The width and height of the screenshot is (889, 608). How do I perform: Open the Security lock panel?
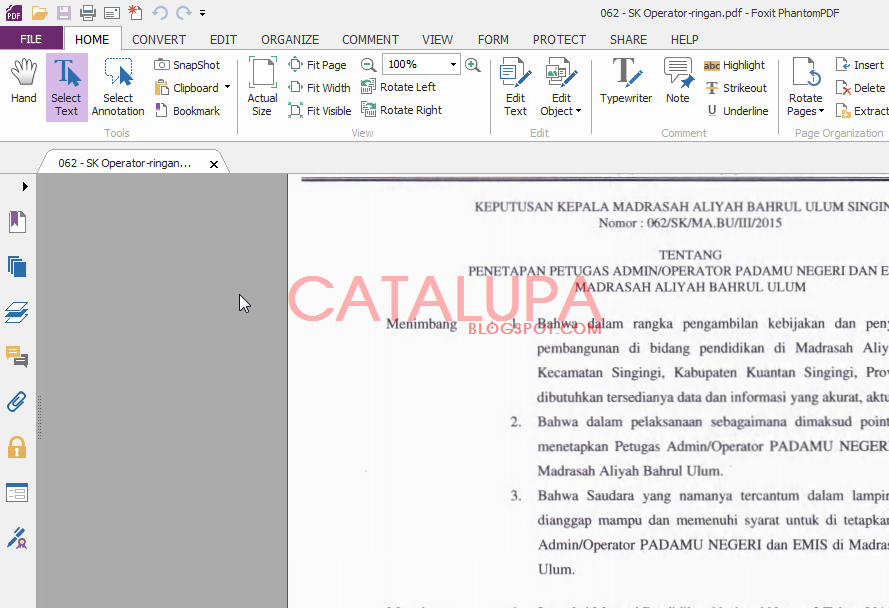tap(17, 447)
